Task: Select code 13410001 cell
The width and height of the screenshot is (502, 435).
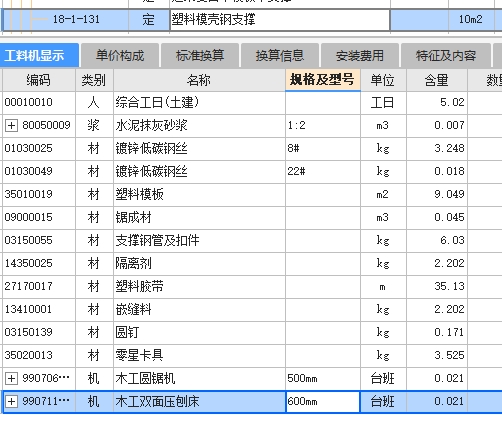Action: 39,310
